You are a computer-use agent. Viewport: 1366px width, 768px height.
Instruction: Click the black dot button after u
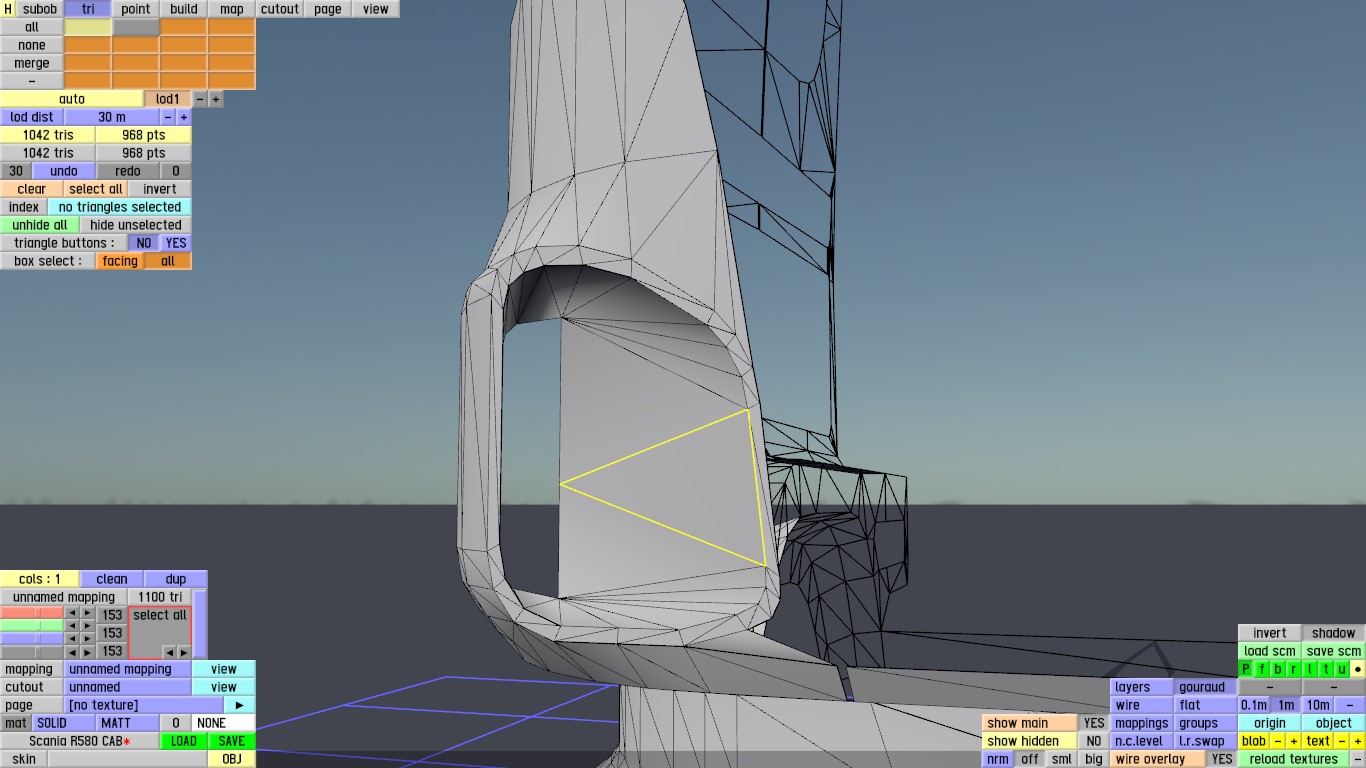[x=1358, y=669]
